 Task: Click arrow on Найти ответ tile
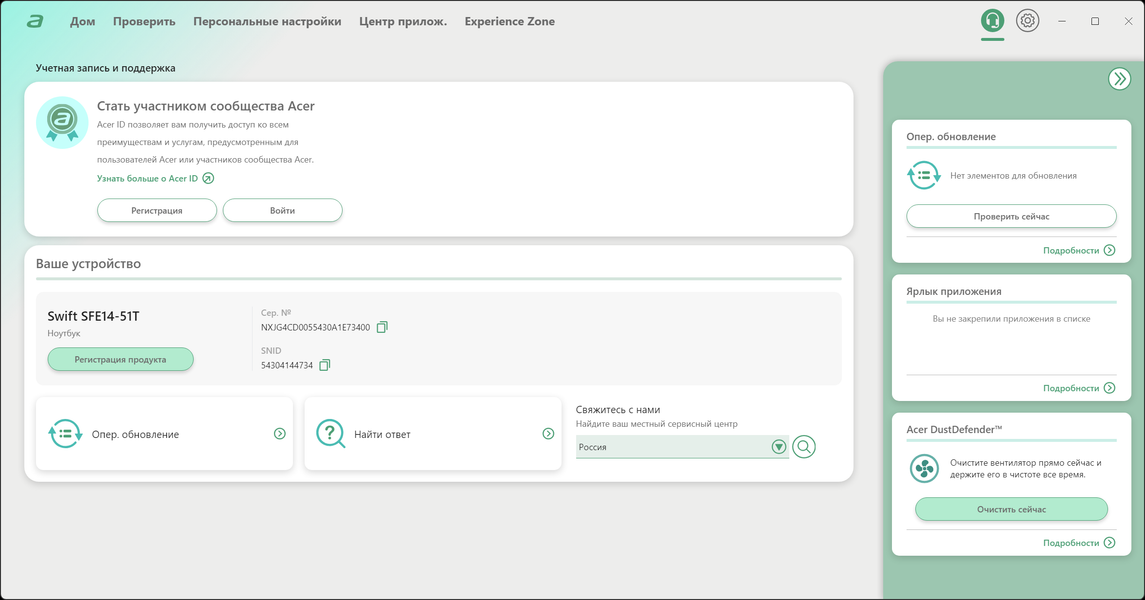(x=548, y=434)
